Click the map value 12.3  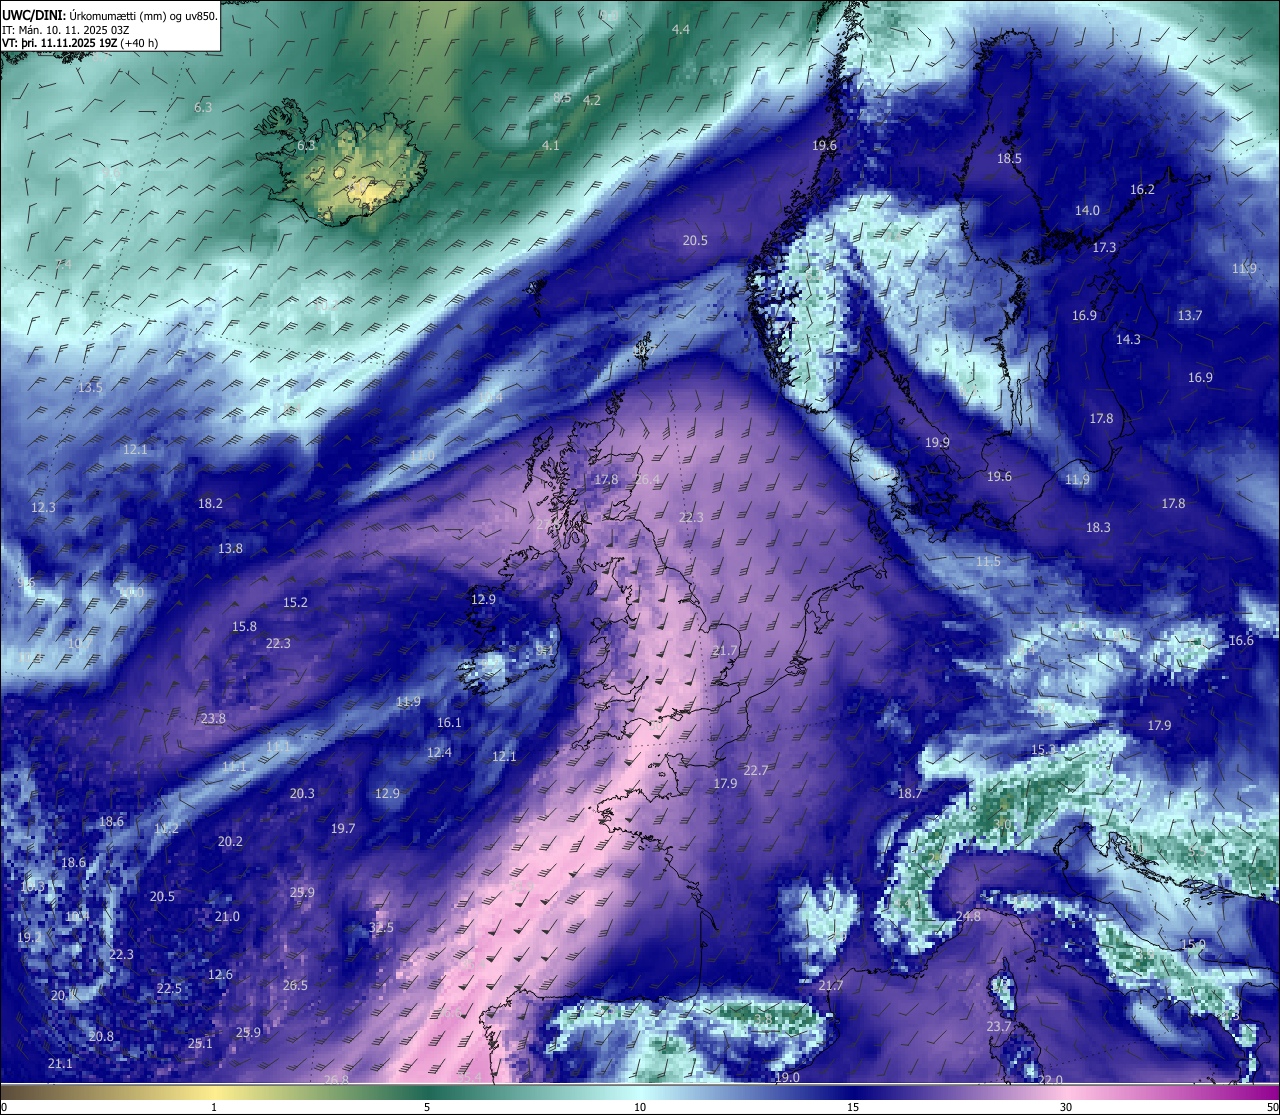(x=44, y=507)
